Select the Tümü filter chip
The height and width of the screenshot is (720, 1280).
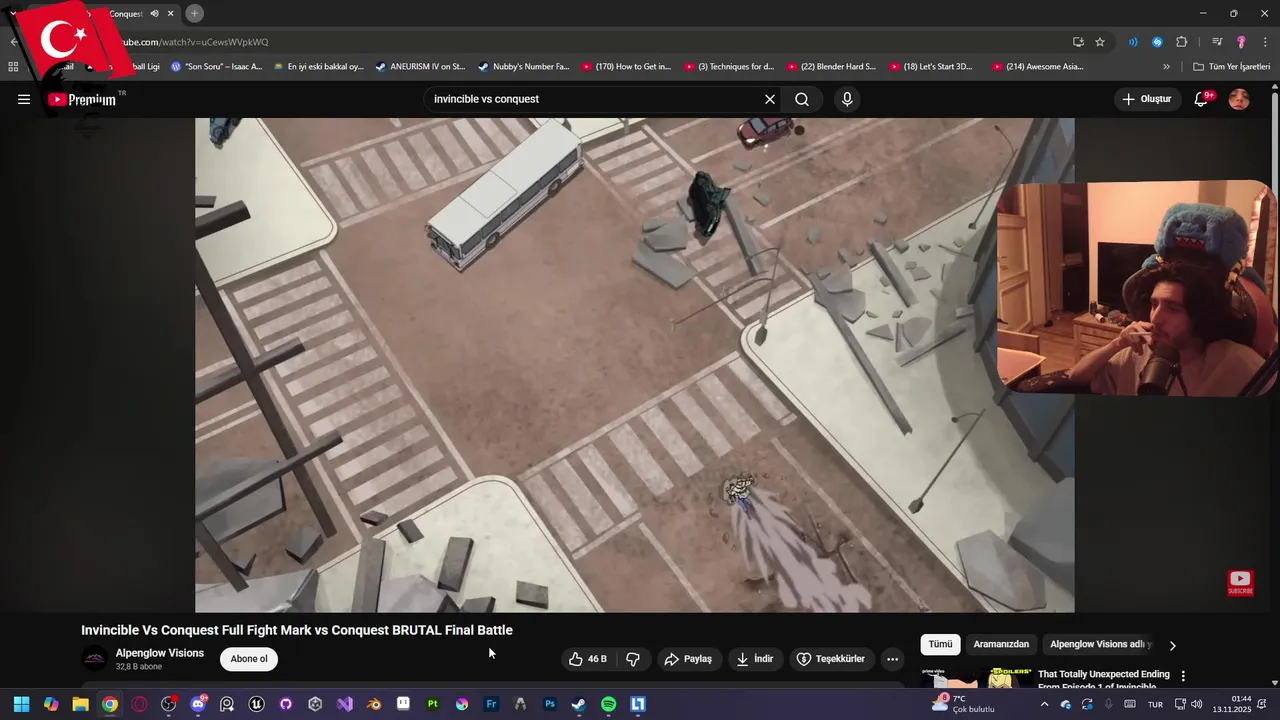[x=941, y=645]
